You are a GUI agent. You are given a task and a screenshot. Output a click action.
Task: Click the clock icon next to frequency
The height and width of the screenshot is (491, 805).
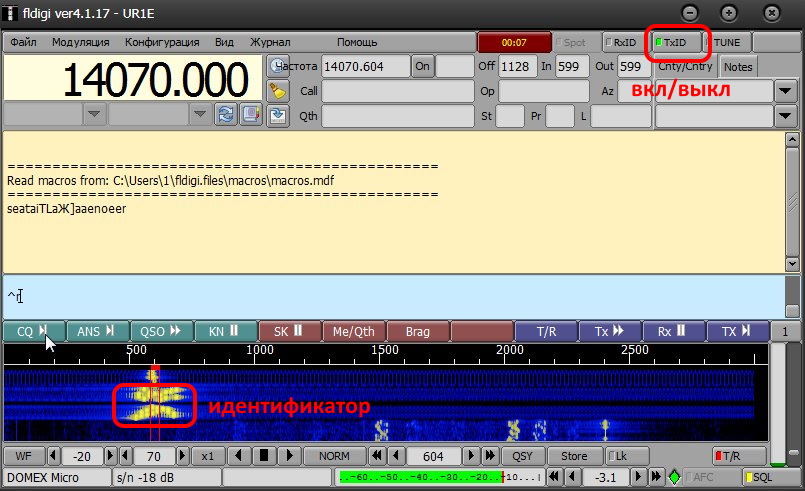[x=278, y=66]
